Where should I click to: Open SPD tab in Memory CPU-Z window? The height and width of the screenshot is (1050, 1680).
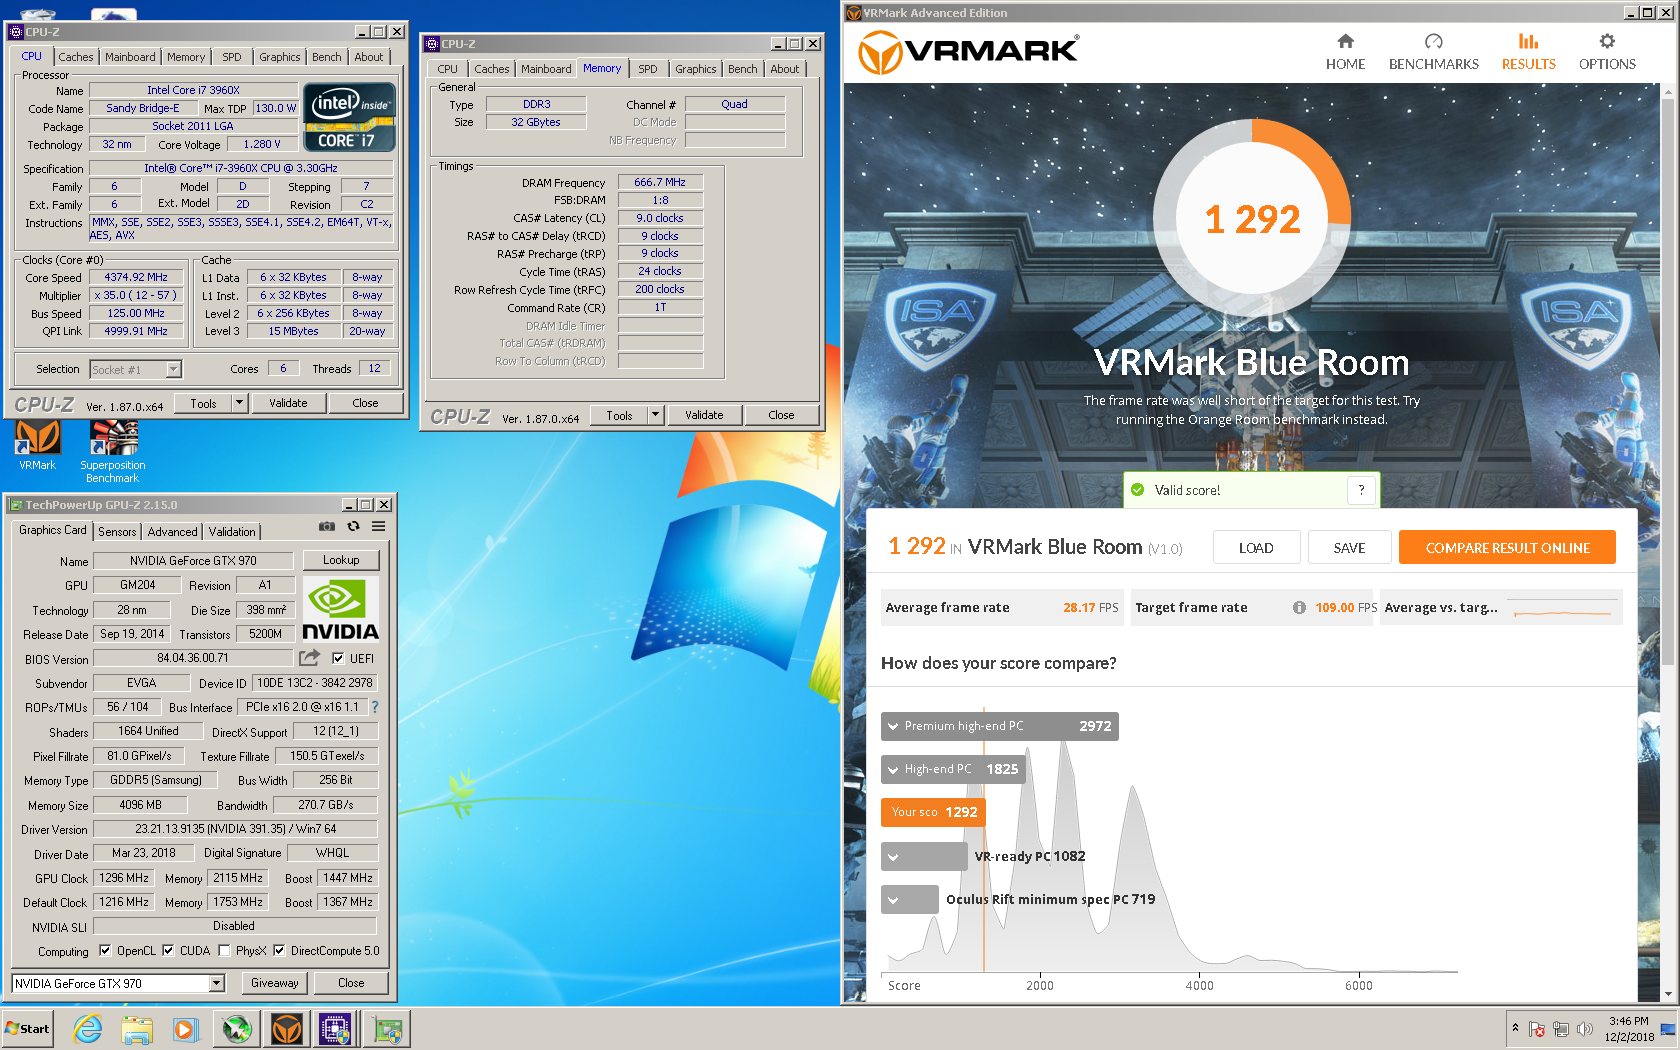point(648,69)
